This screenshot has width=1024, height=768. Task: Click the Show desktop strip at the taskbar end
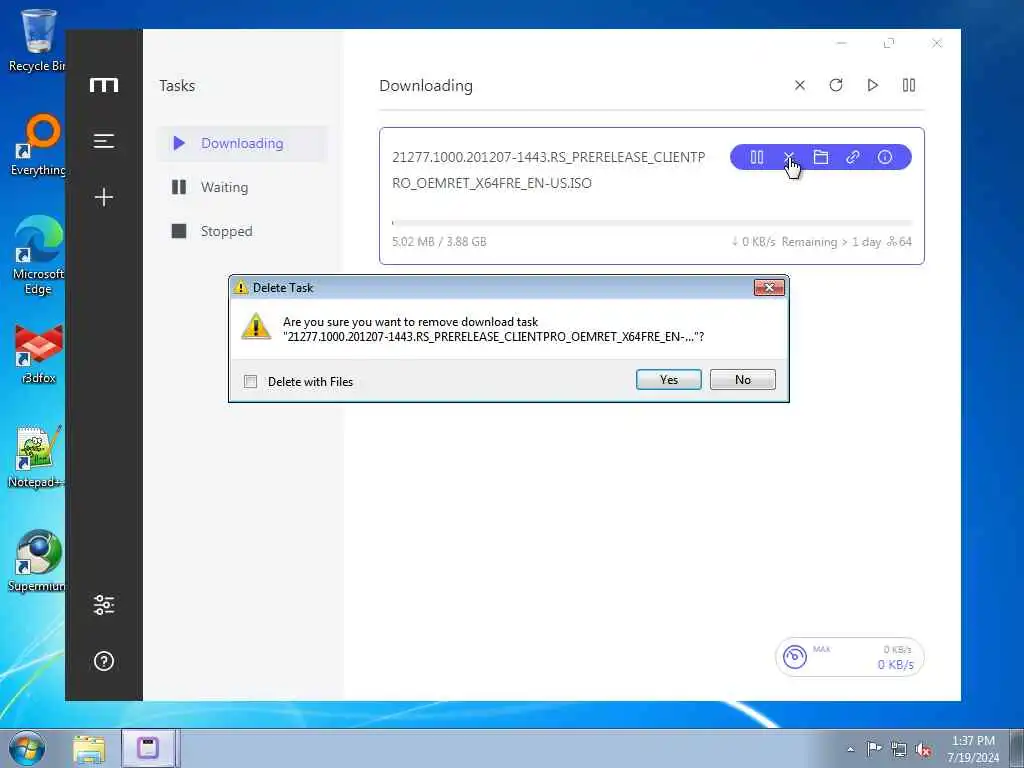coord(1017,748)
